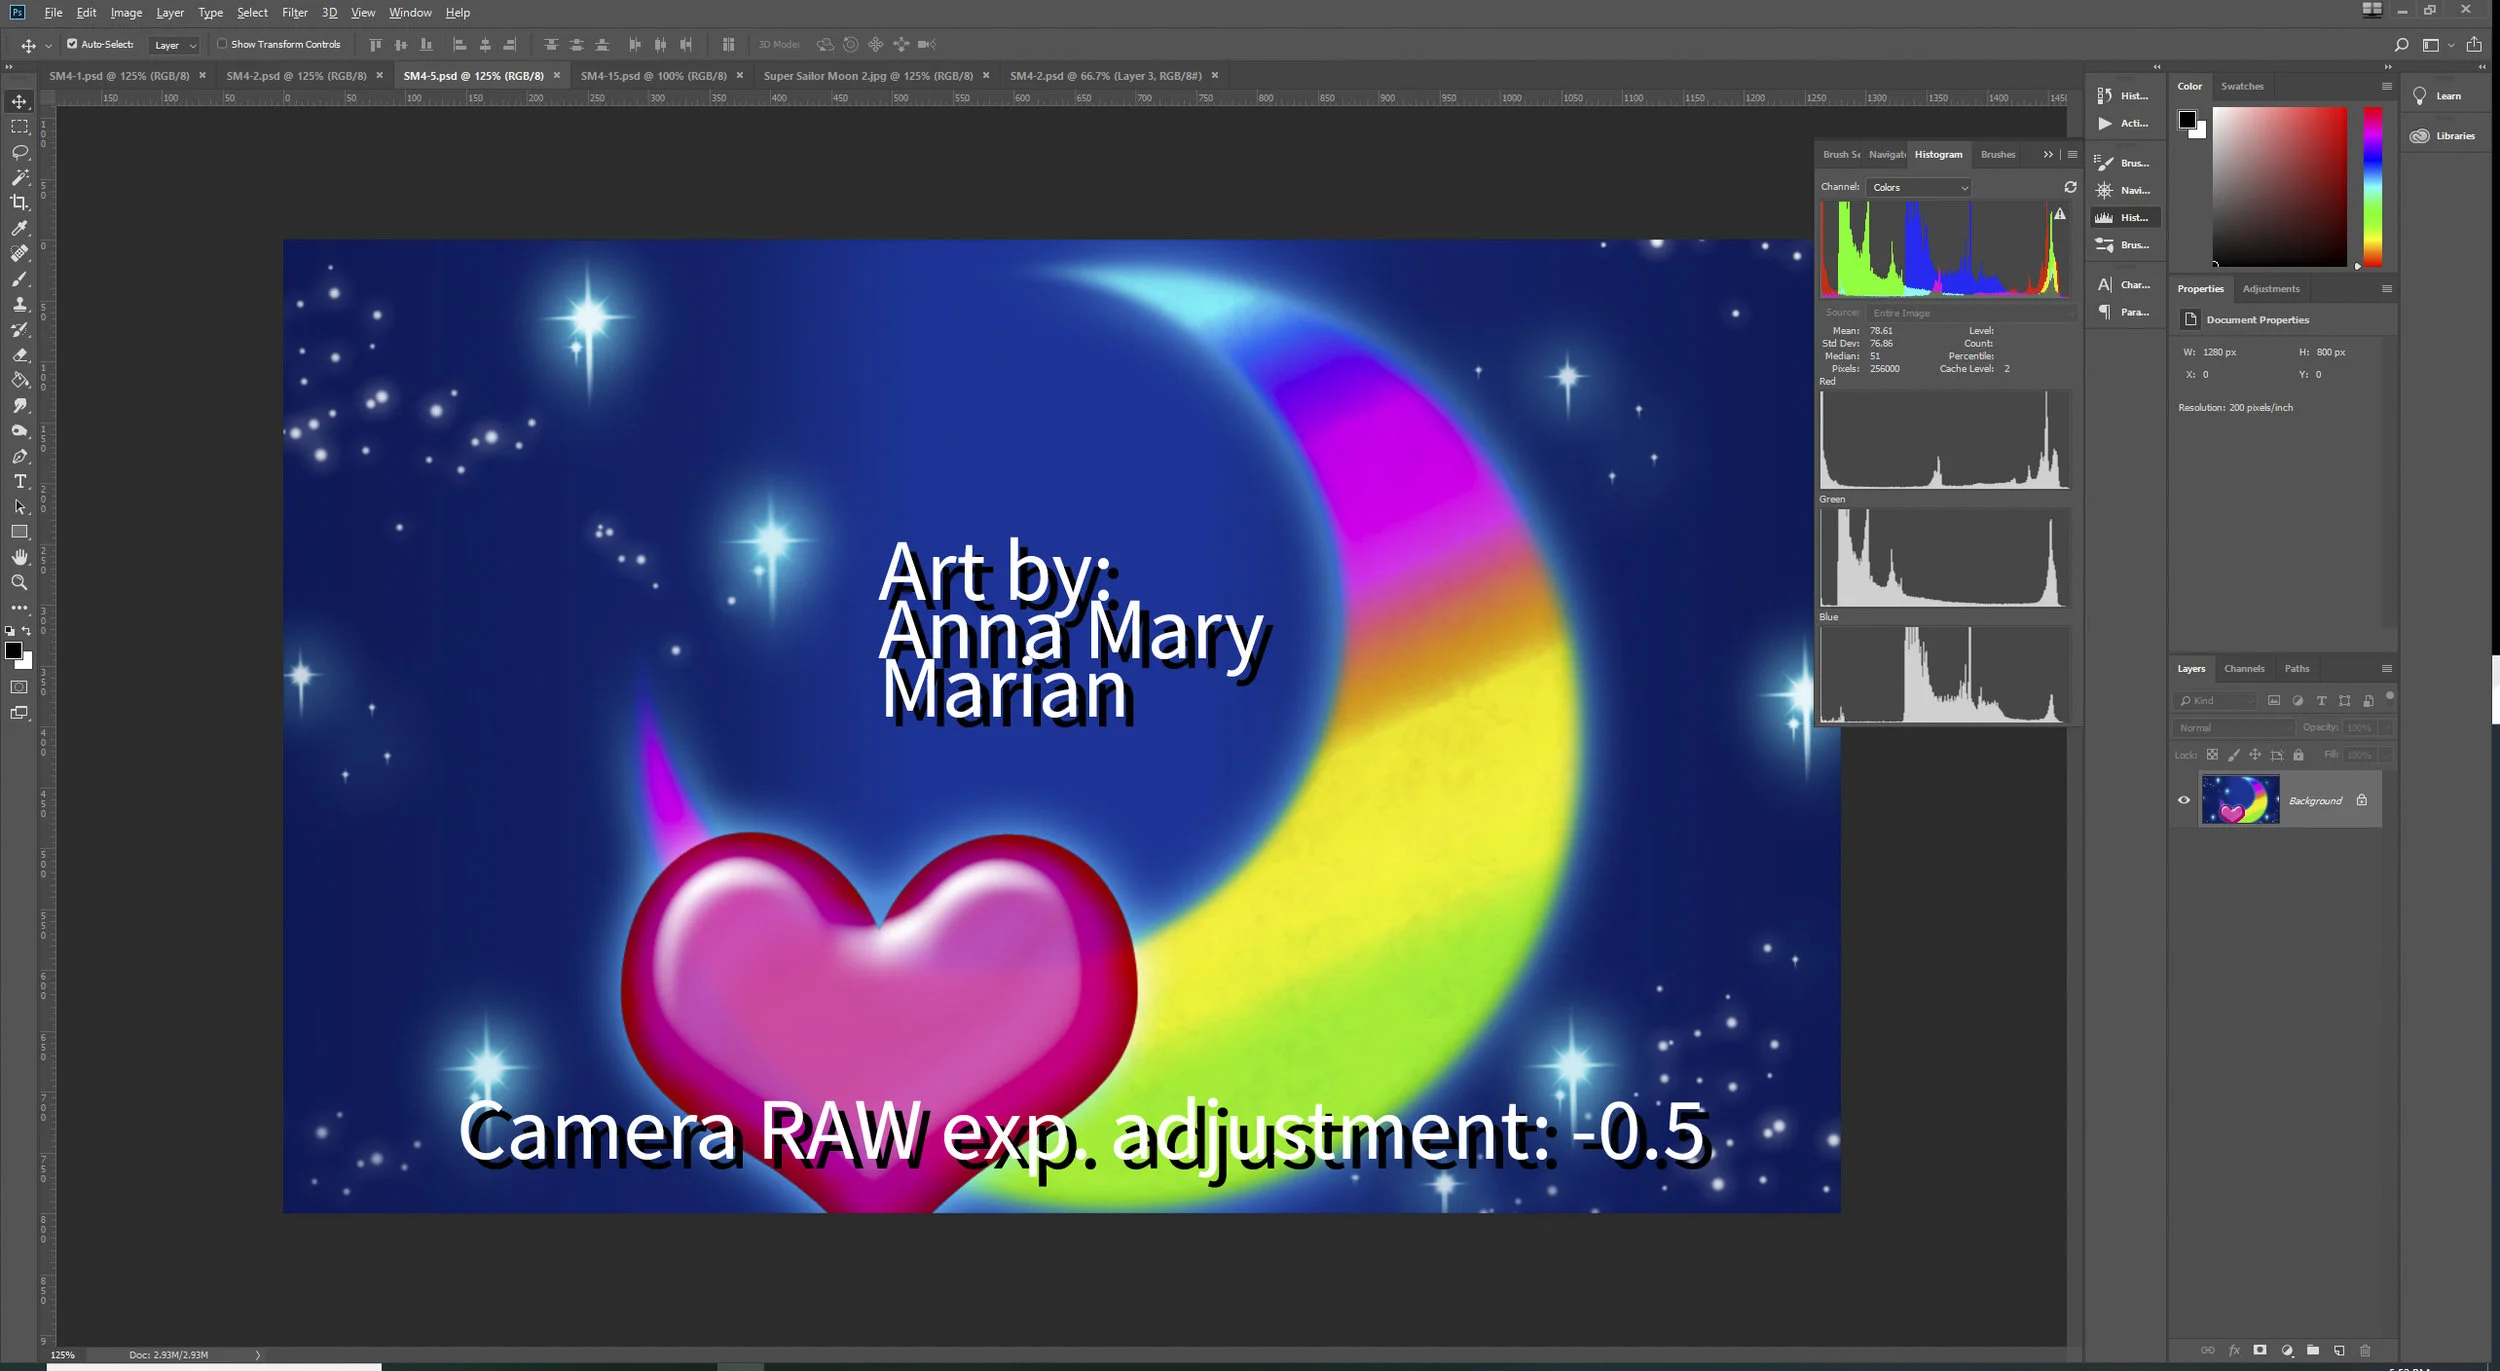Open the Filter menu
The width and height of the screenshot is (2500, 1371).
click(294, 13)
